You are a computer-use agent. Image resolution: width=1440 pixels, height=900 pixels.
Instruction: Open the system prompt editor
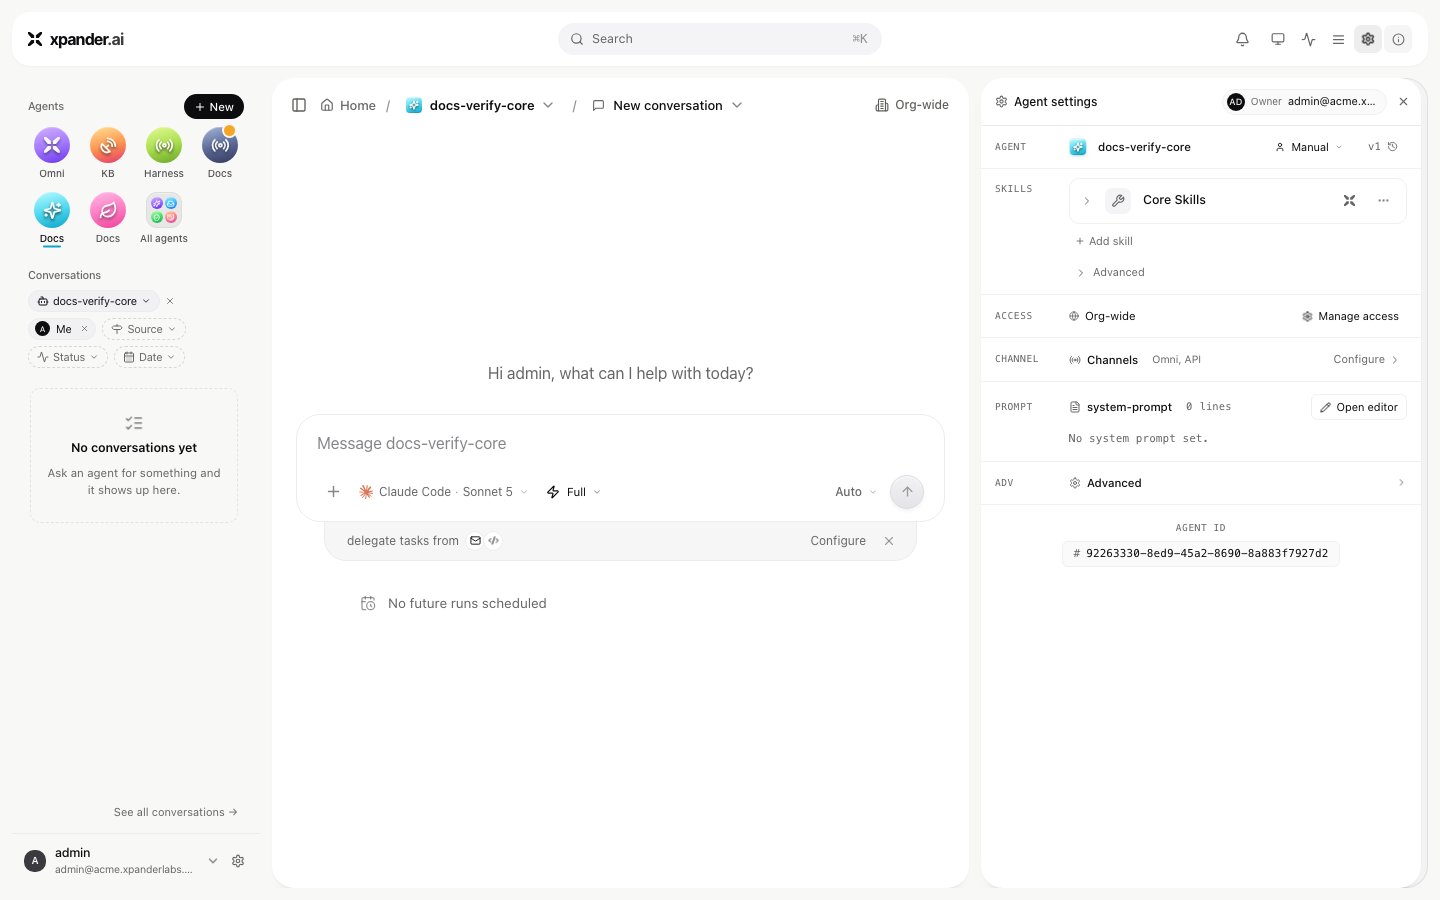(x=1359, y=407)
